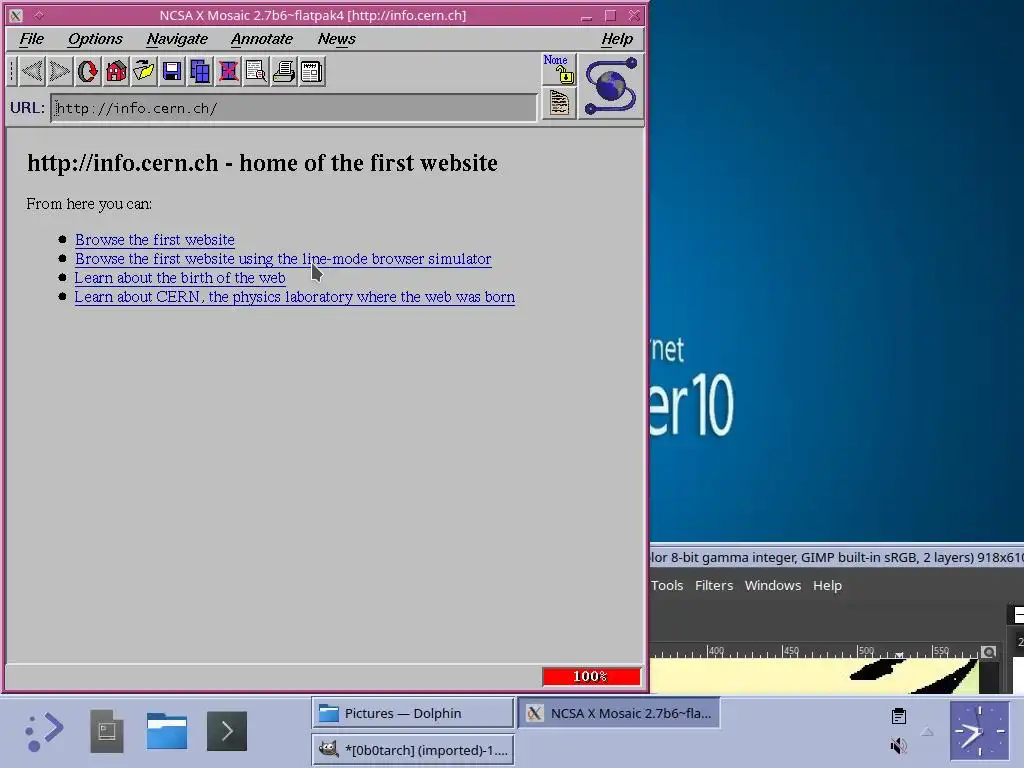Open the Filters menu in GIMP

point(714,585)
